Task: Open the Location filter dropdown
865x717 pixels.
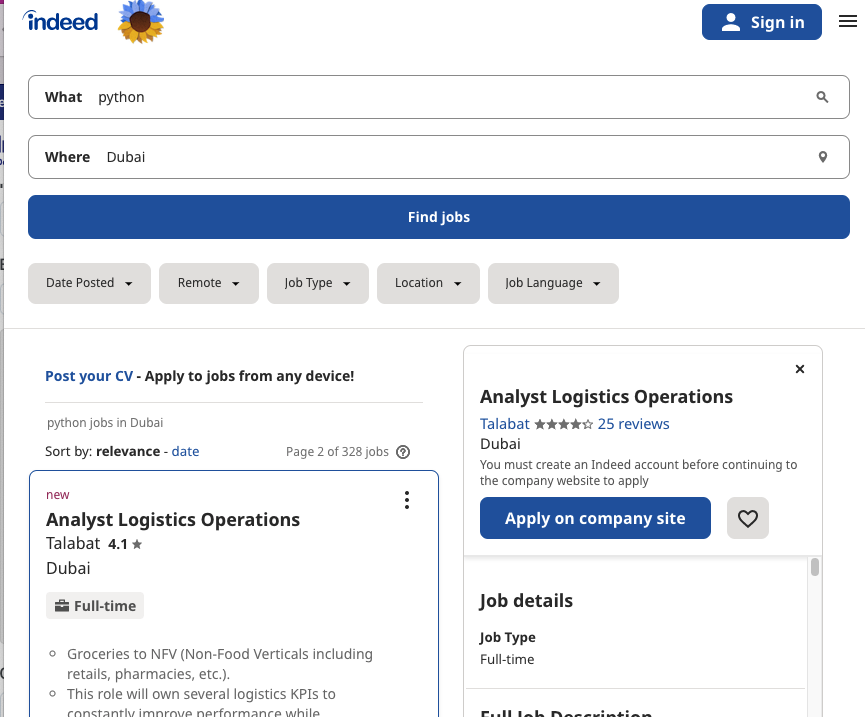Action: click(x=428, y=283)
